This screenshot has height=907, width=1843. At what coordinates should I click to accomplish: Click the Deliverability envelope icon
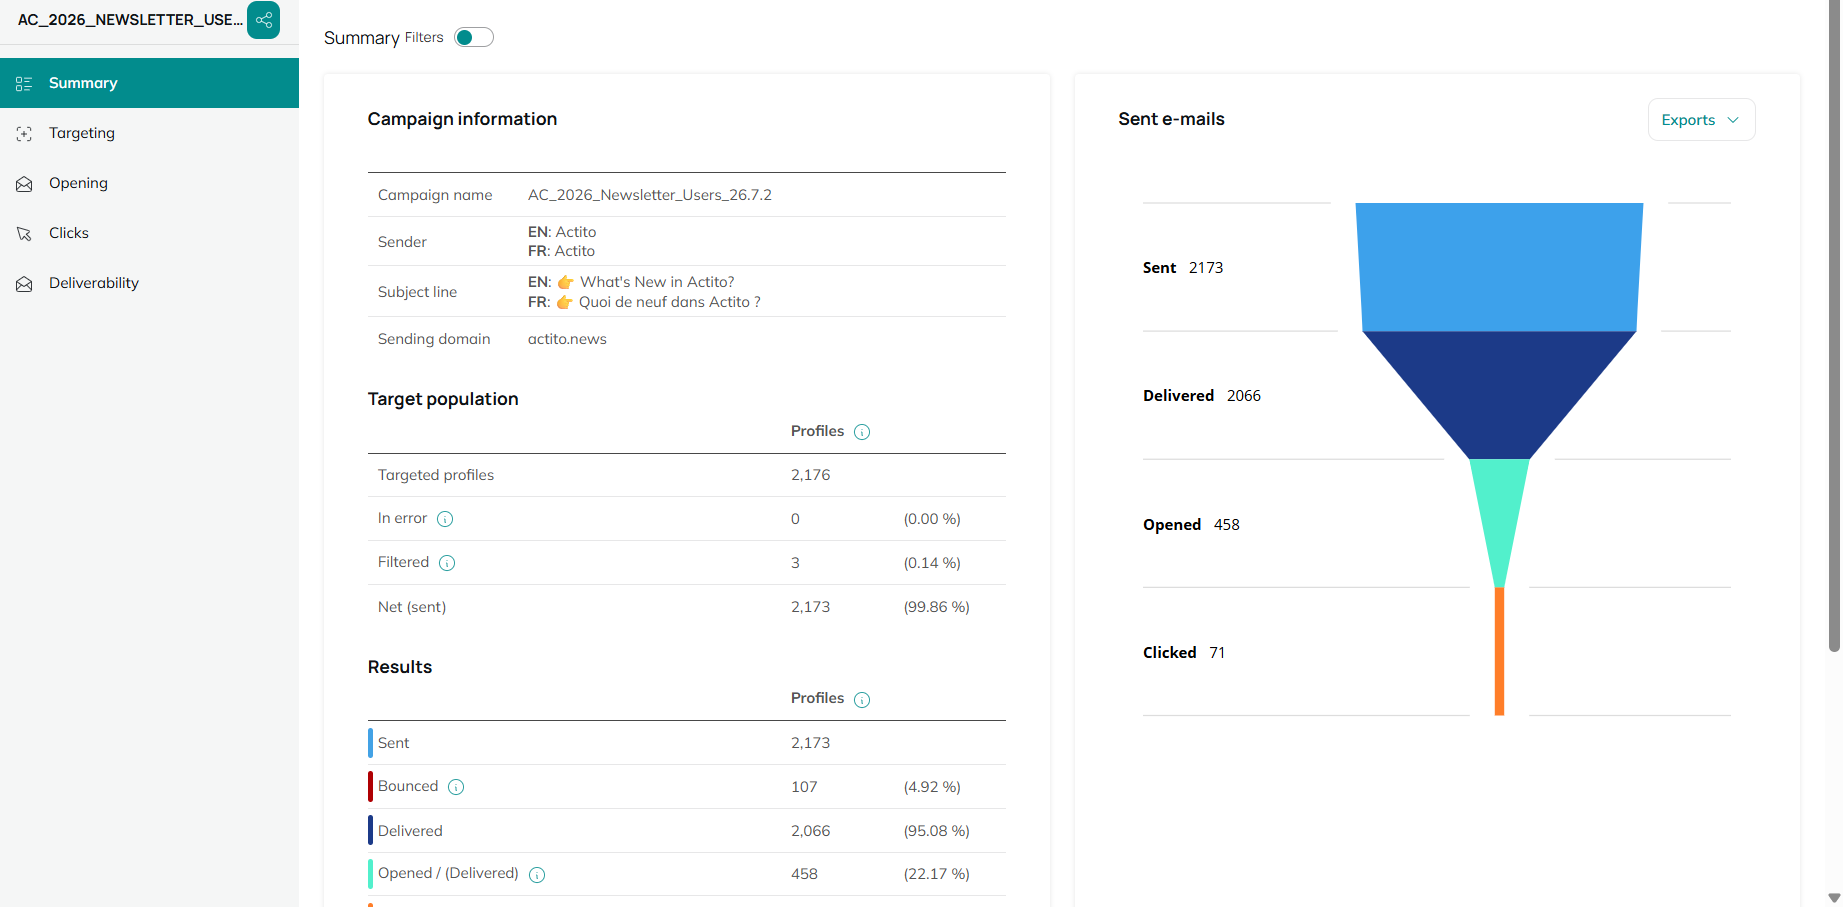tap(24, 284)
